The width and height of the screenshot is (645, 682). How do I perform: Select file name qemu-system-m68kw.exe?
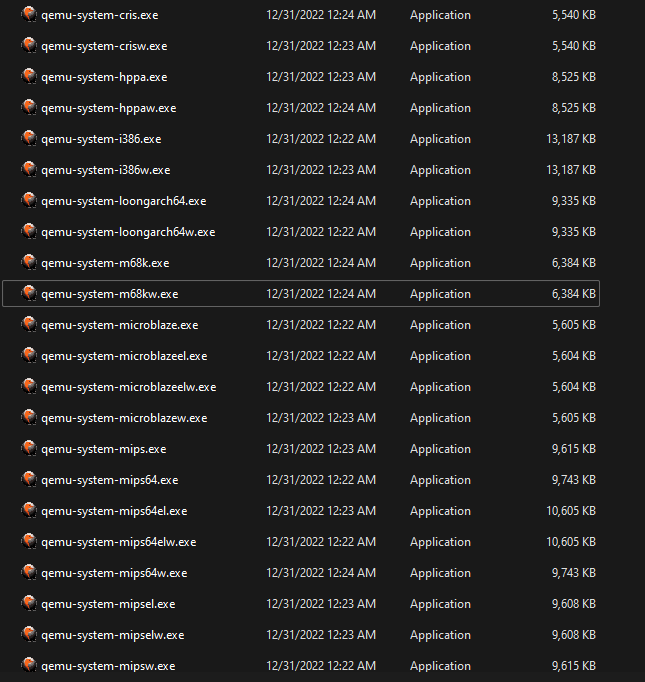coord(110,294)
